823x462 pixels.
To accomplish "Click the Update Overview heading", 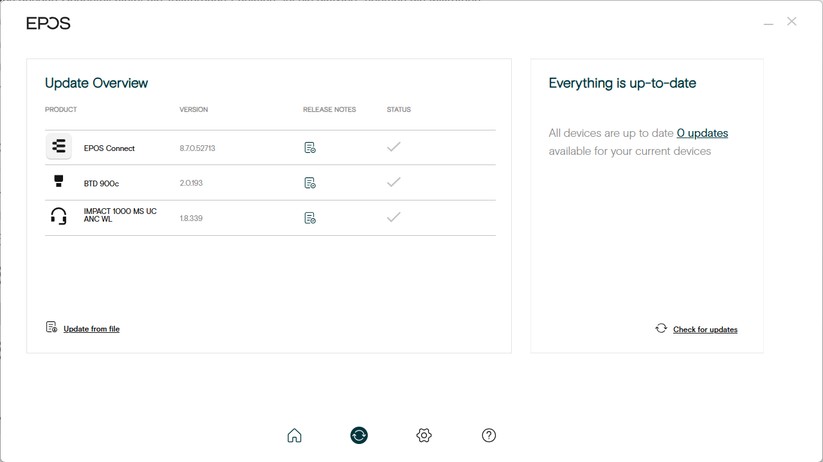I will coord(97,83).
